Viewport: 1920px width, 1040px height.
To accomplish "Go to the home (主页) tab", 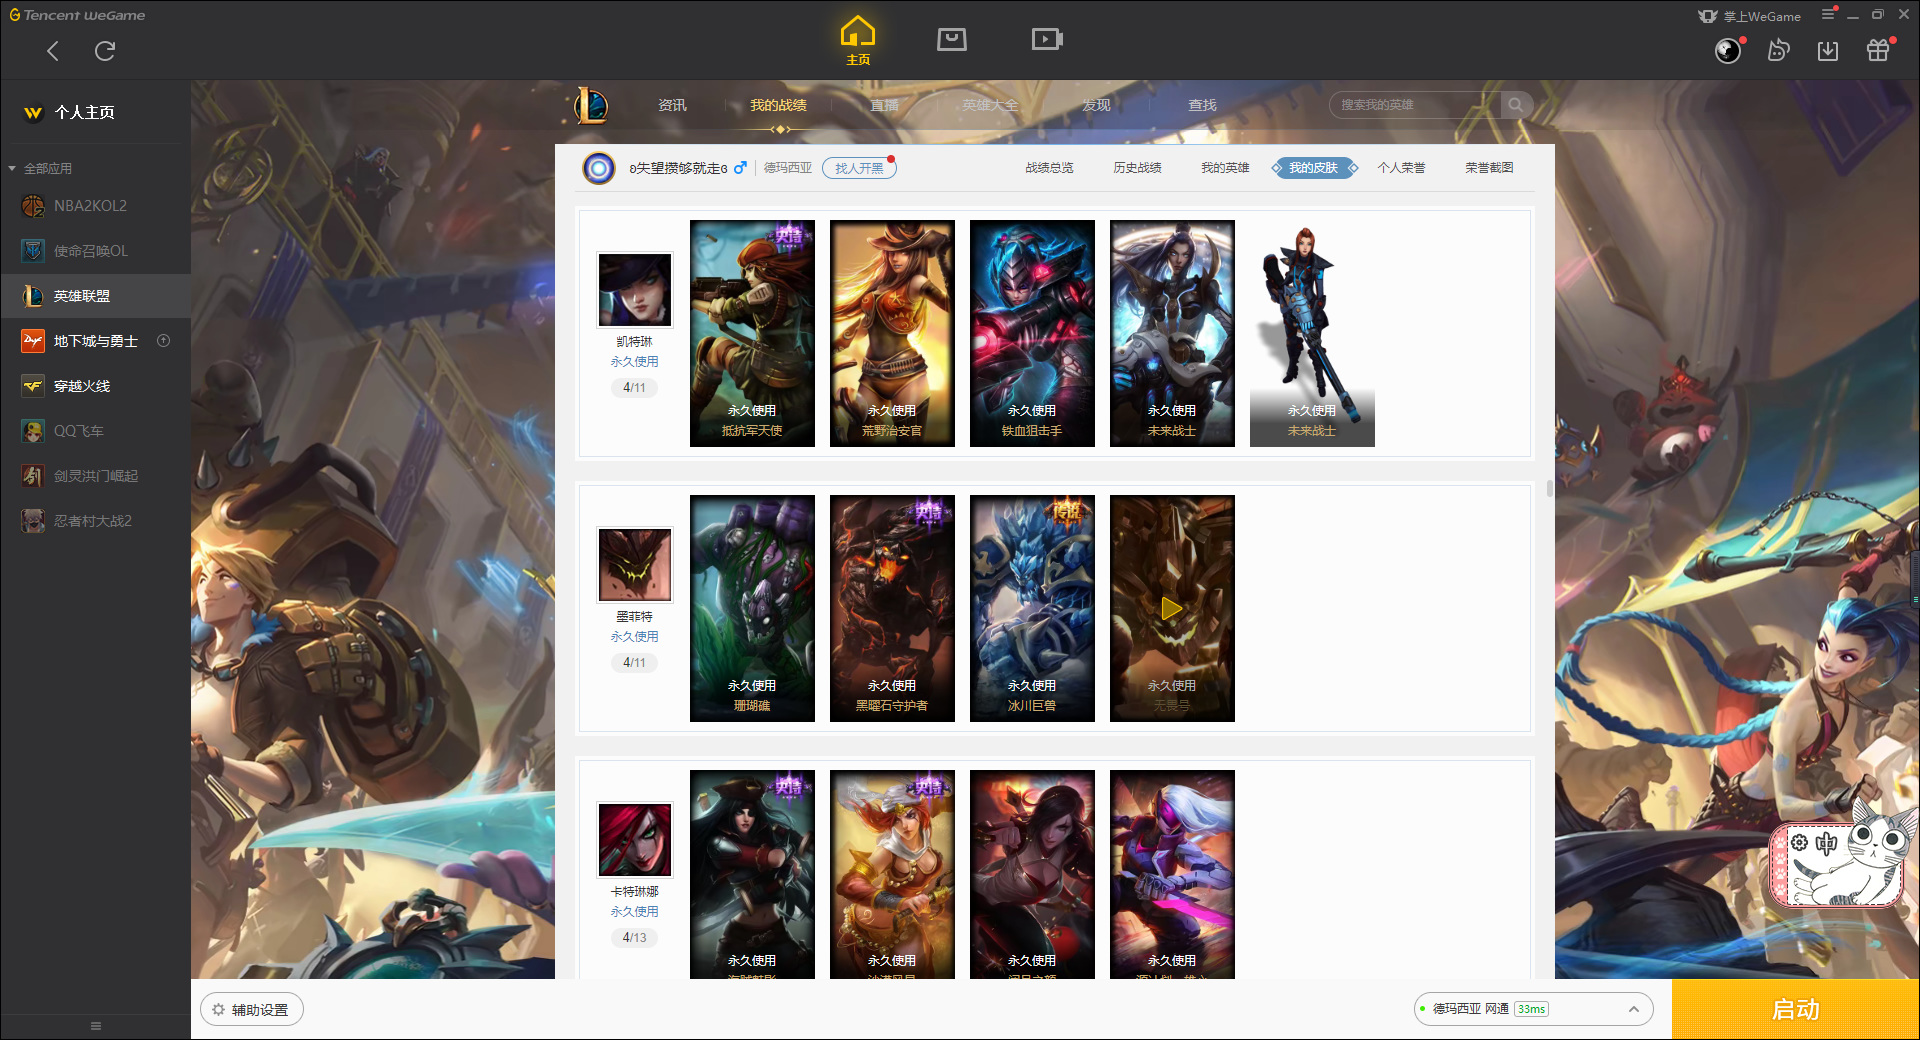I will (x=857, y=41).
